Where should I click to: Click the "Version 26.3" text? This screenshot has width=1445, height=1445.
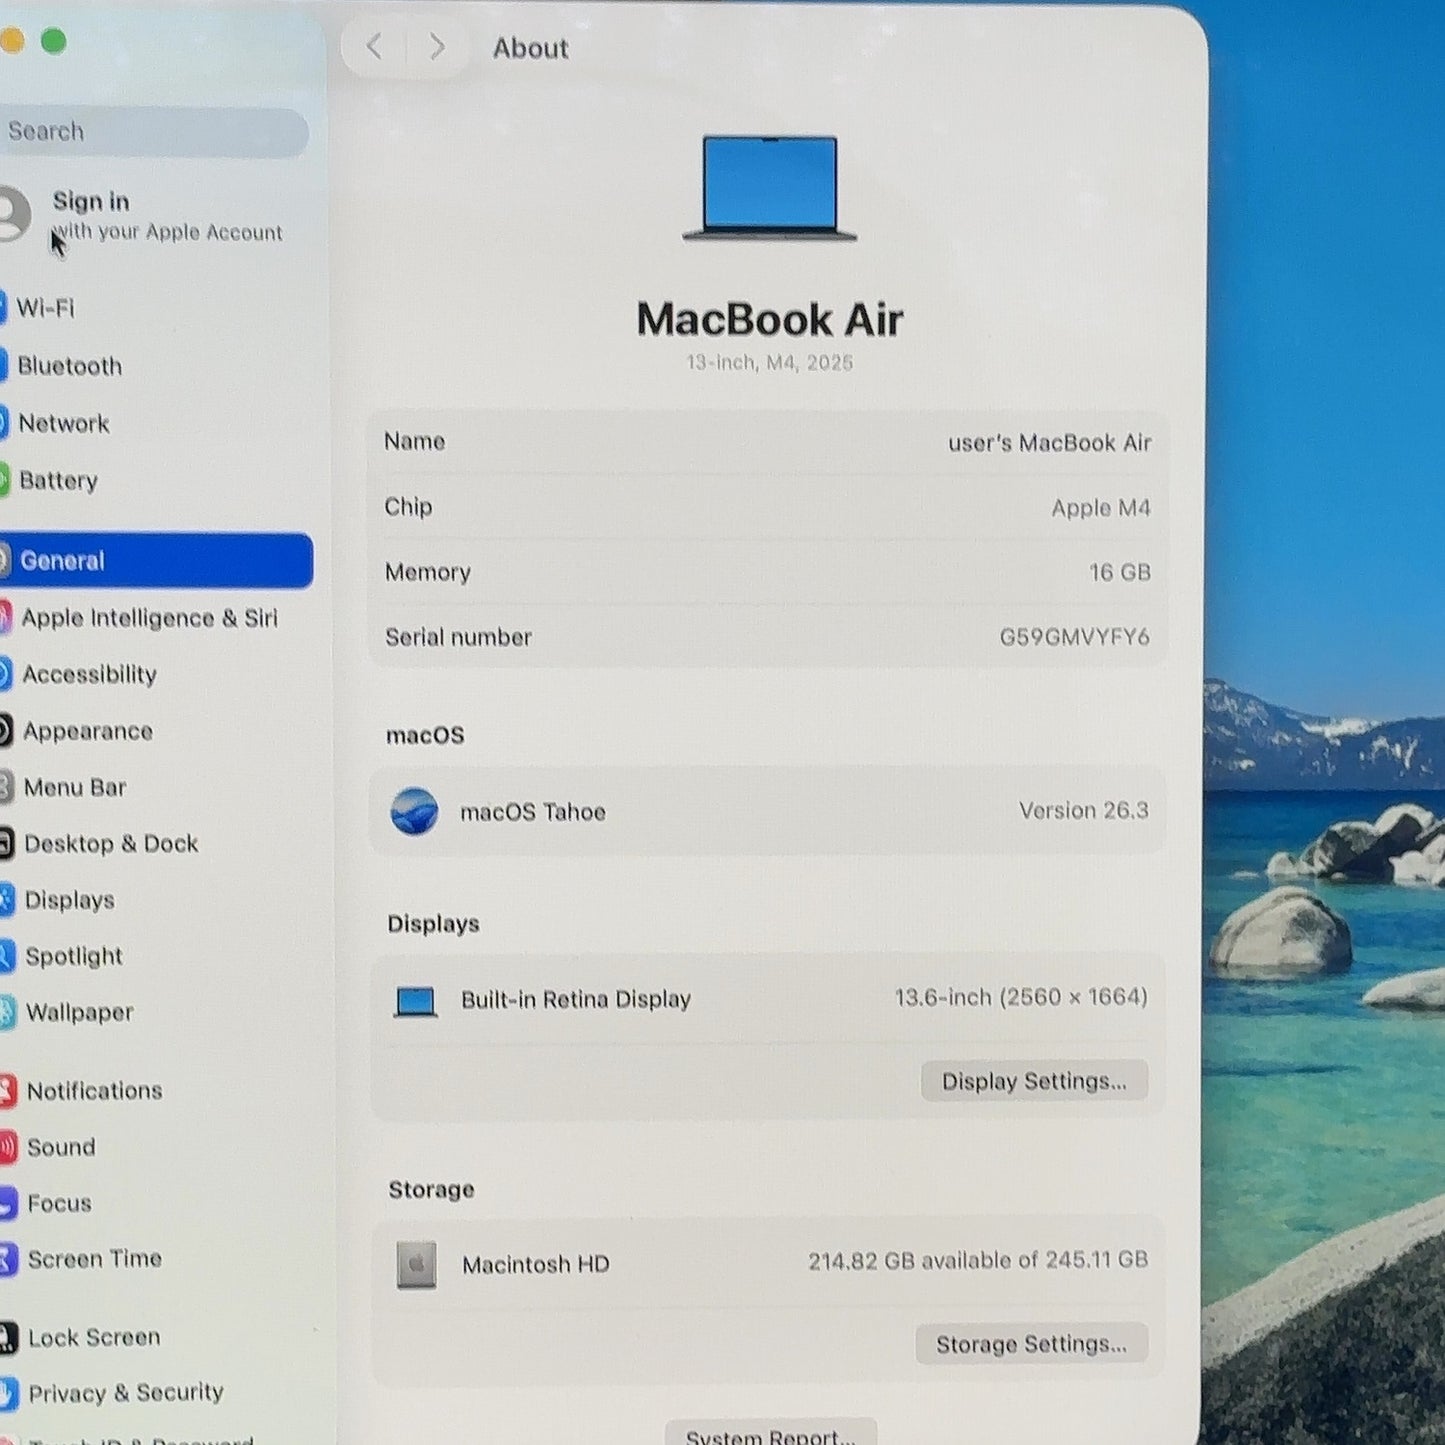click(1084, 810)
